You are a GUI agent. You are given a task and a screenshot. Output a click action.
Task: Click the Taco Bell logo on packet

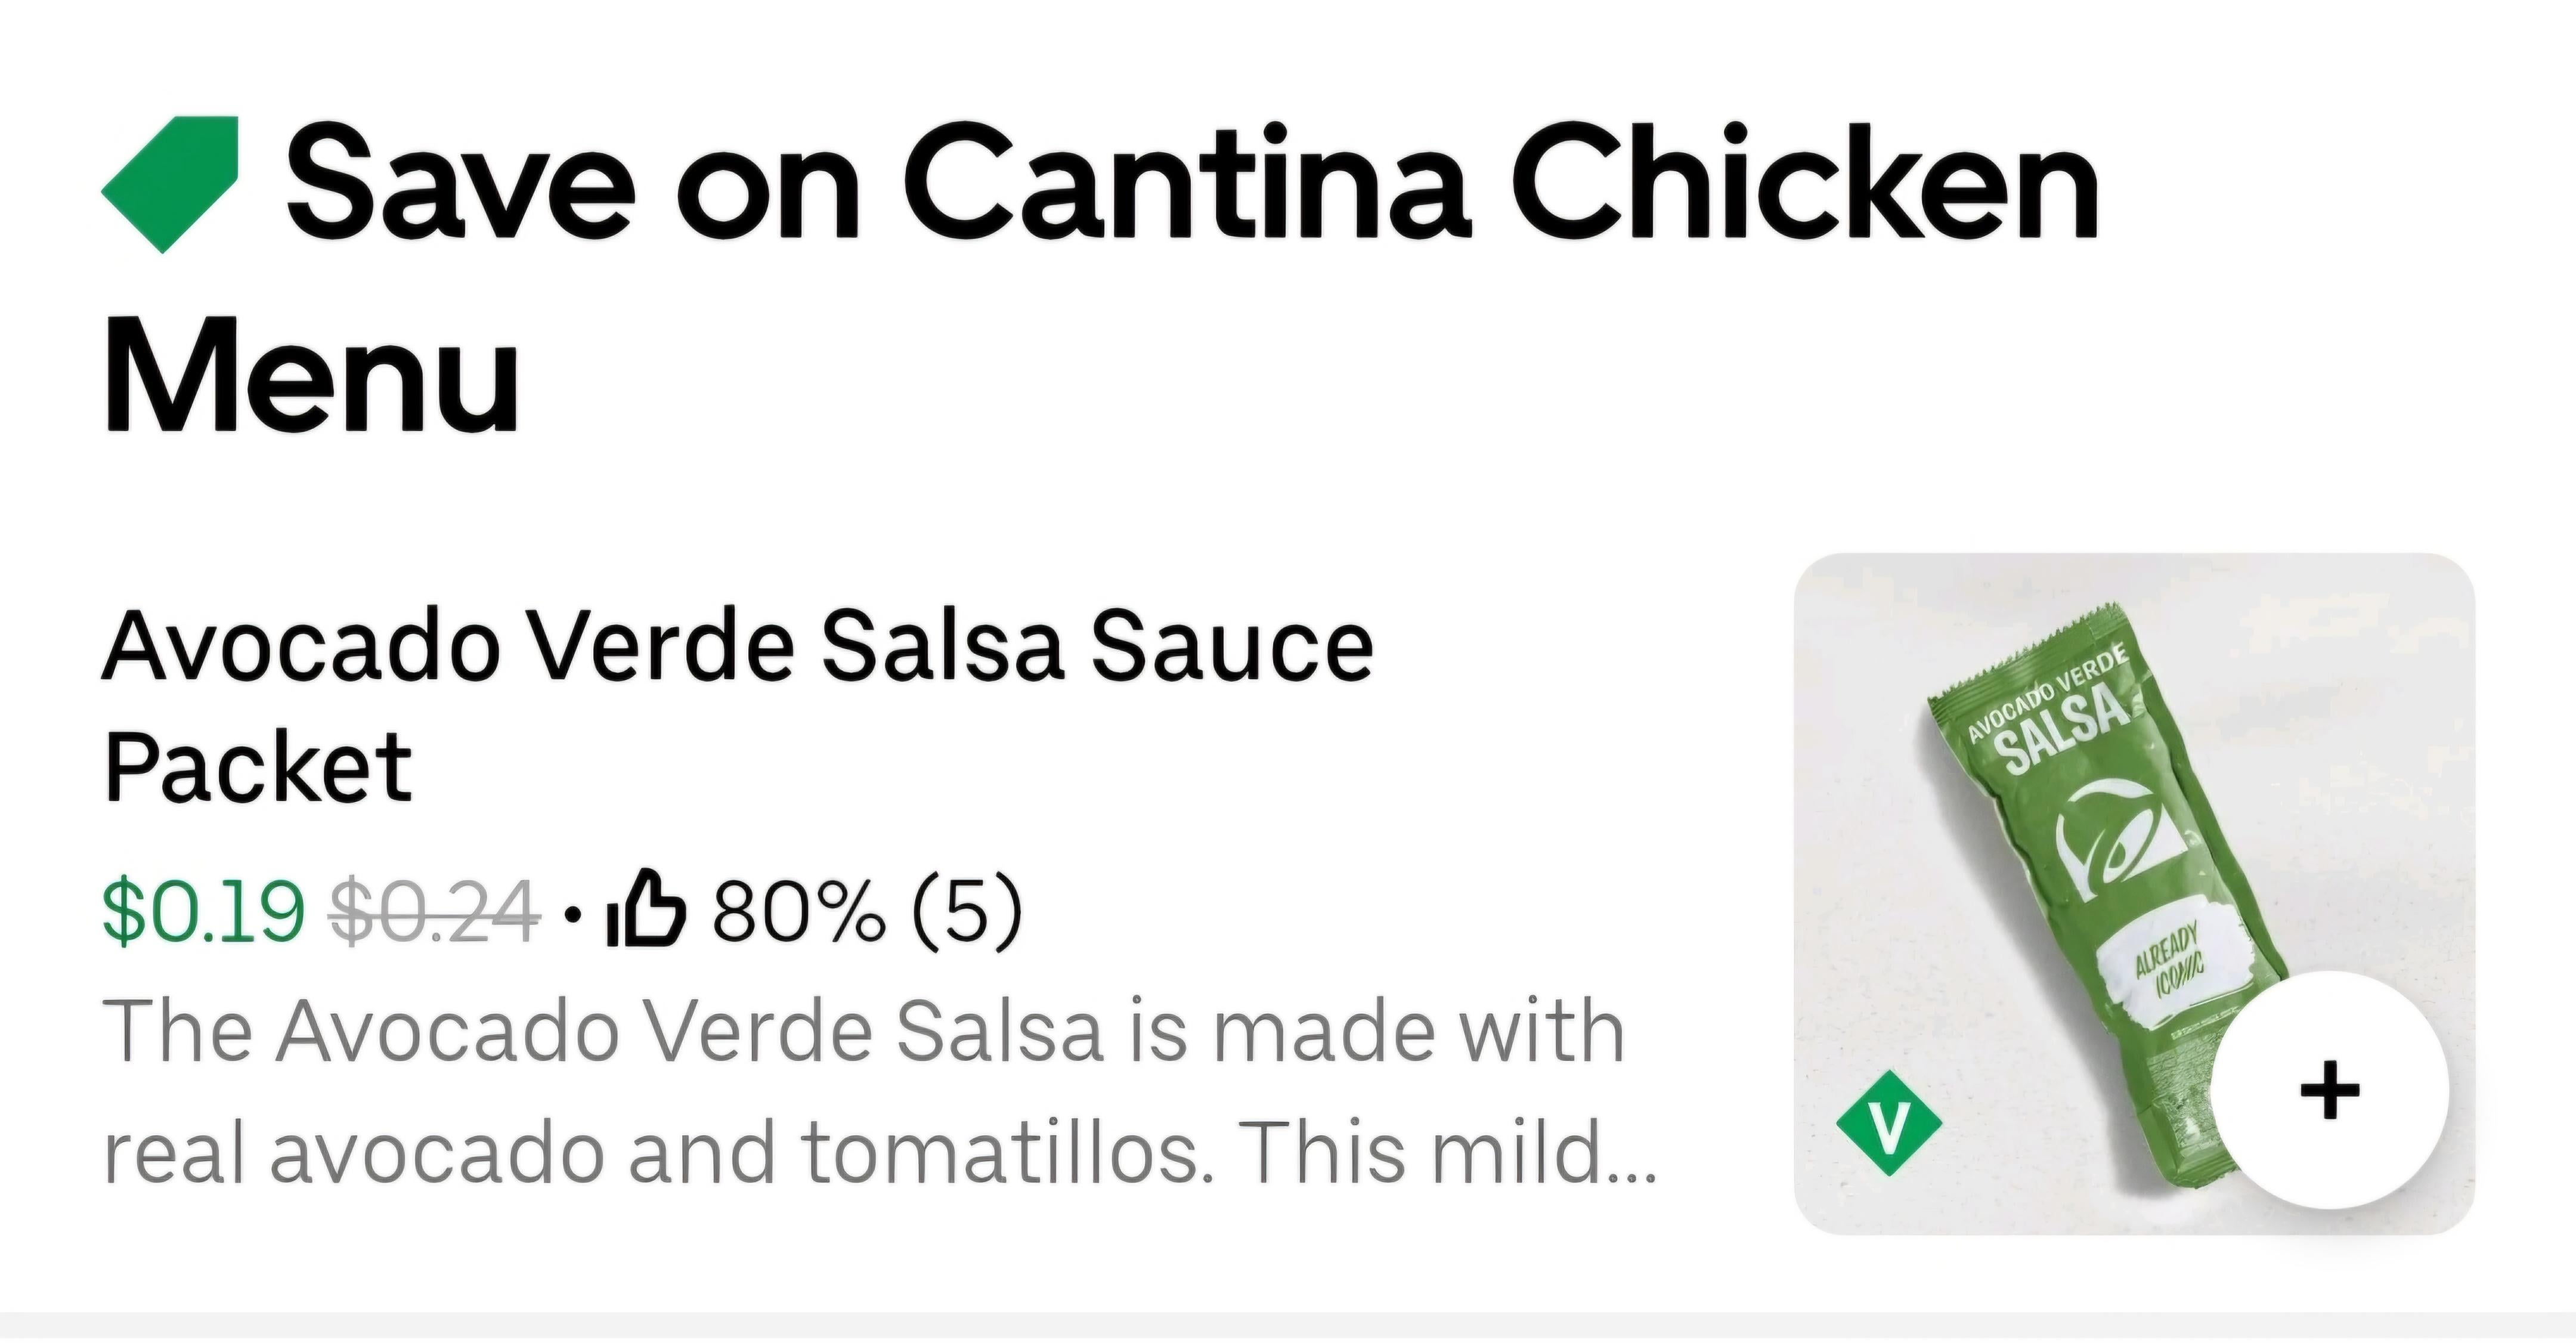click(x=2121, y=842)
